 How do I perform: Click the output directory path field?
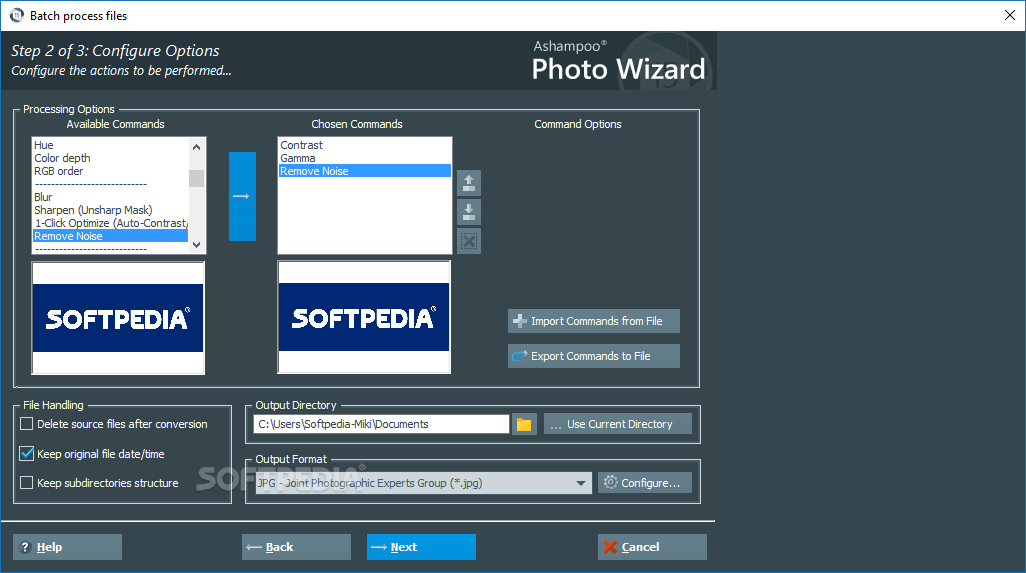(x=381, y=424)
